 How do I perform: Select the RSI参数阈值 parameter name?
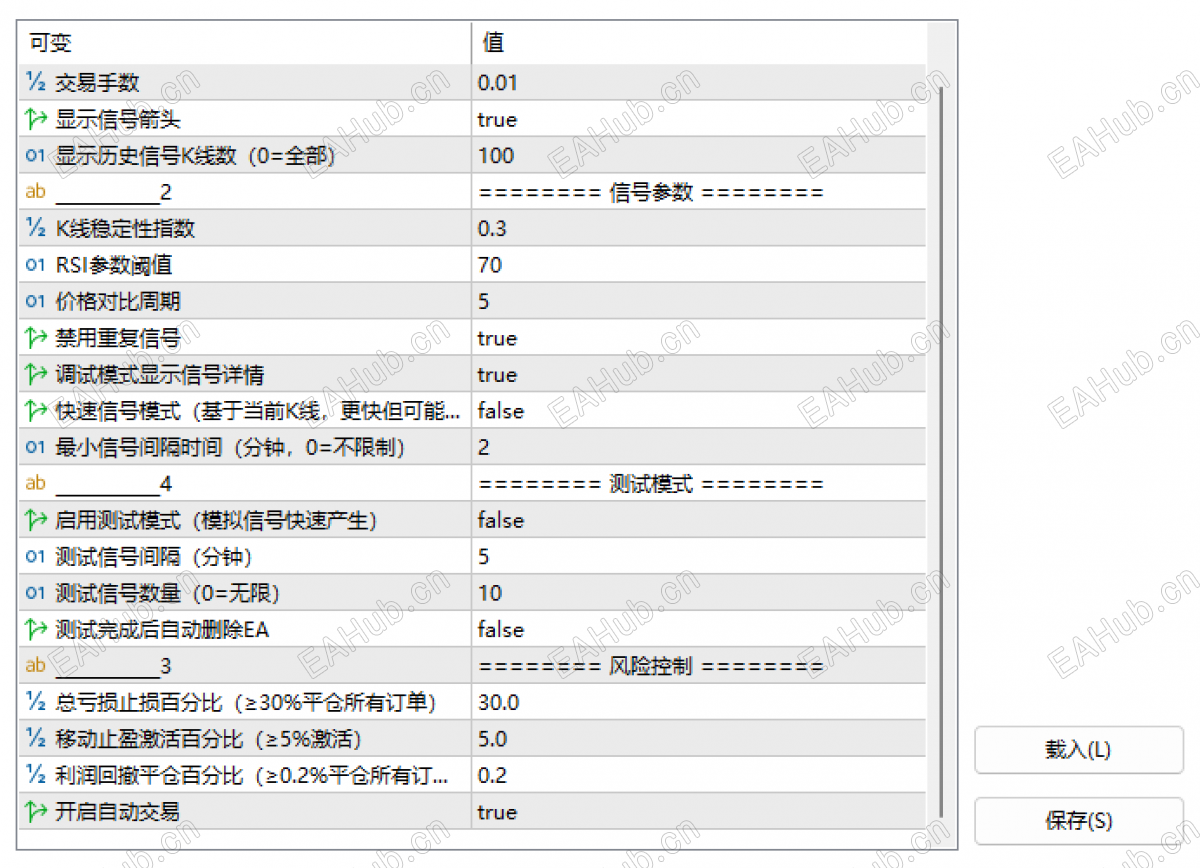[113, 265]
